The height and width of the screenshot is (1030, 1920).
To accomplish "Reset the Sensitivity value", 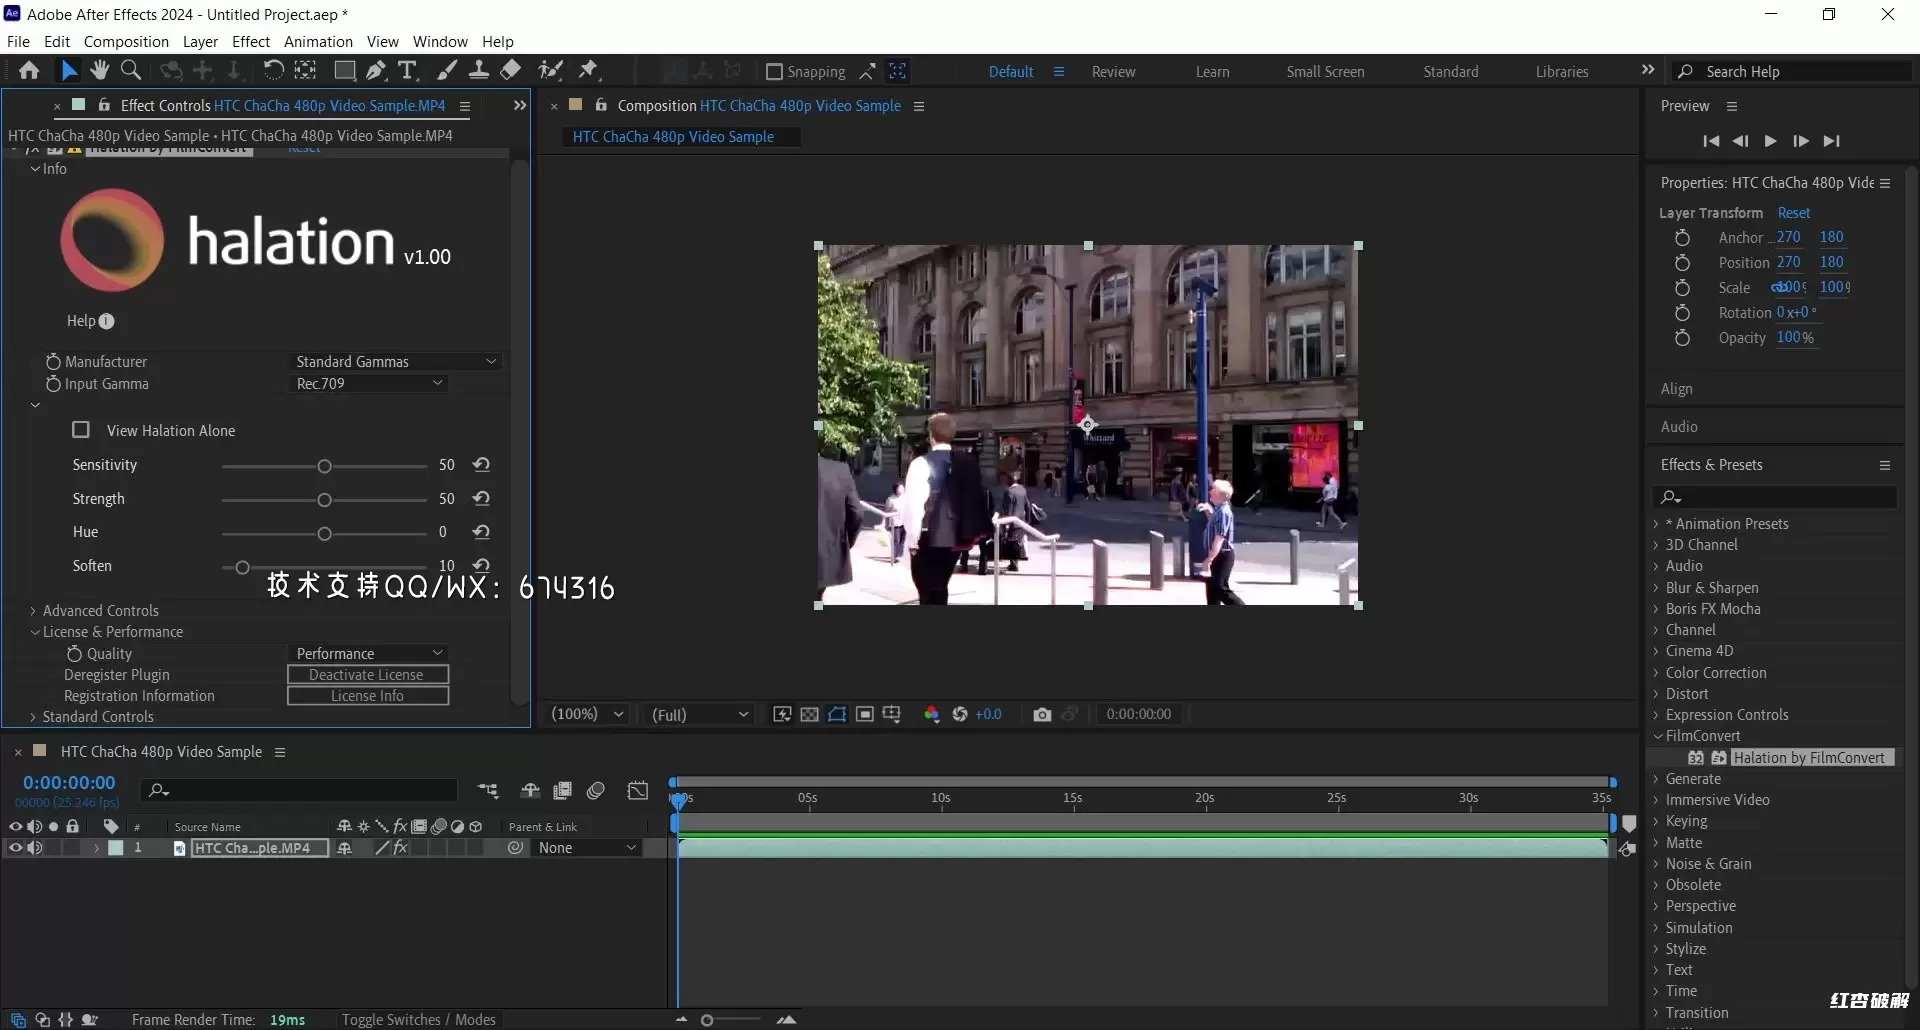I will coord(481,465).
